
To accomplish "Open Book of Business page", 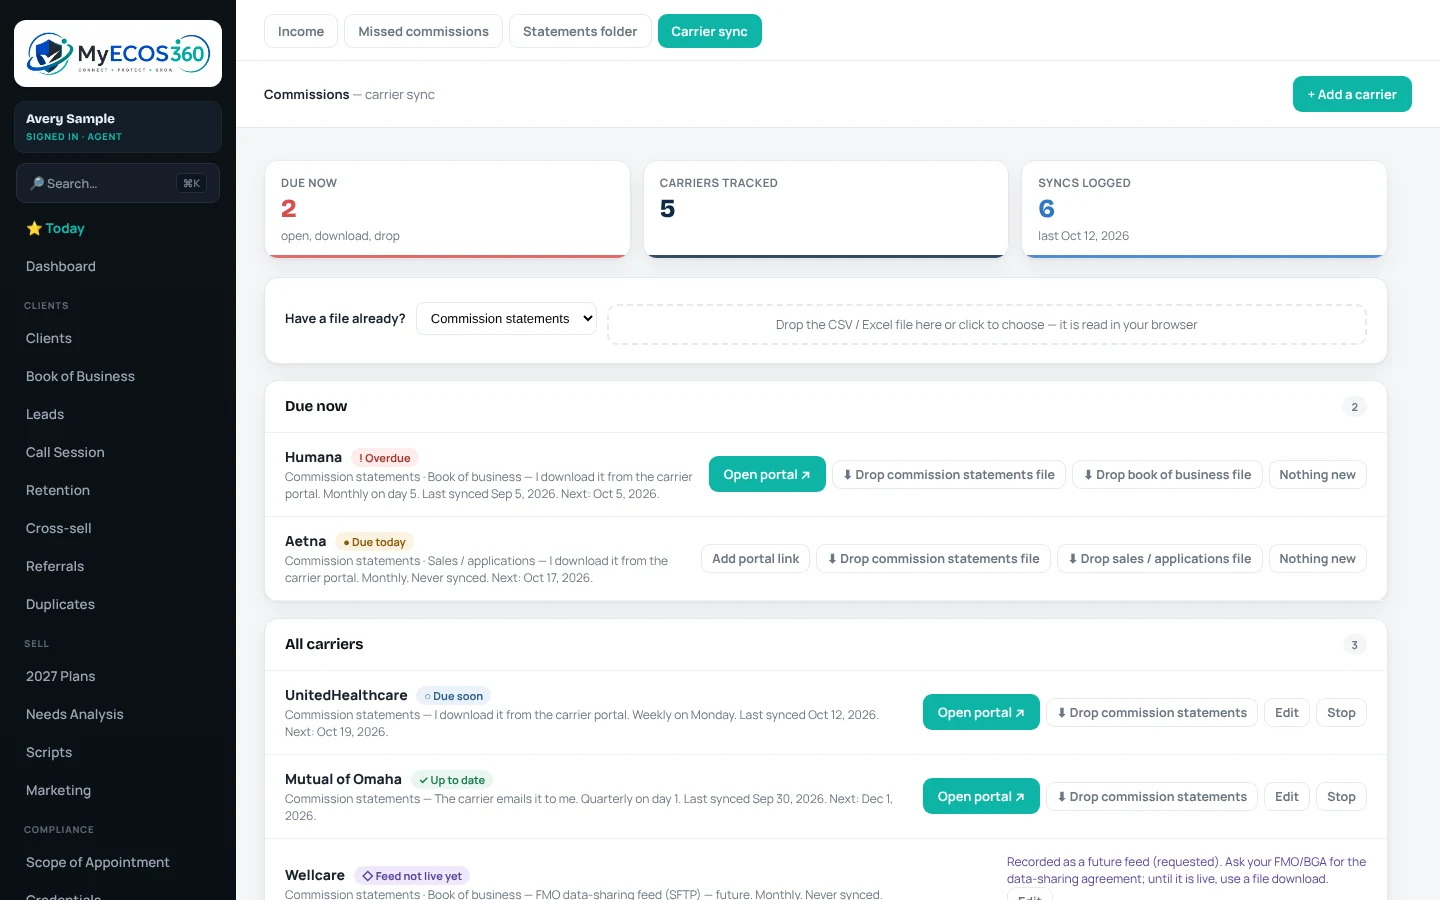I will click(118, 376).
